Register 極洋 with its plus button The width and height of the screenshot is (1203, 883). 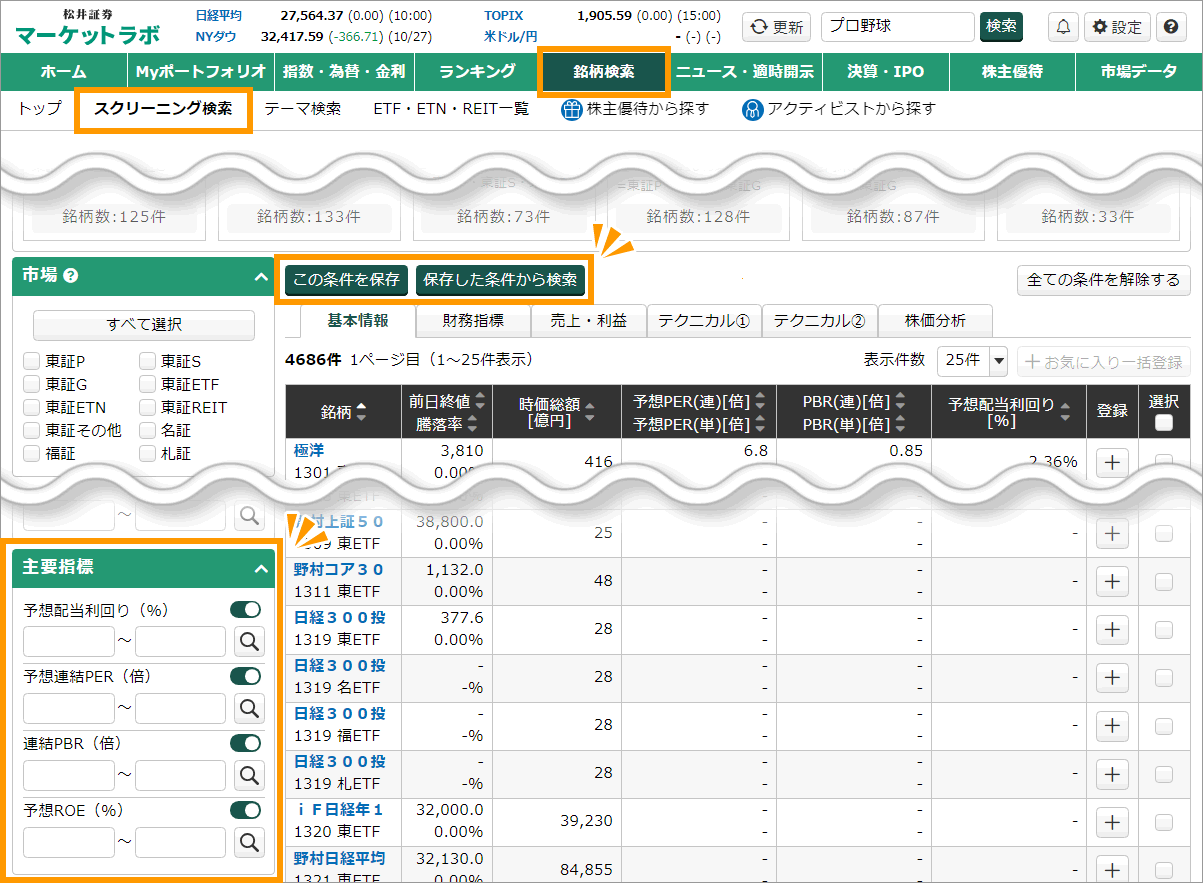(x=1112, y=462)
